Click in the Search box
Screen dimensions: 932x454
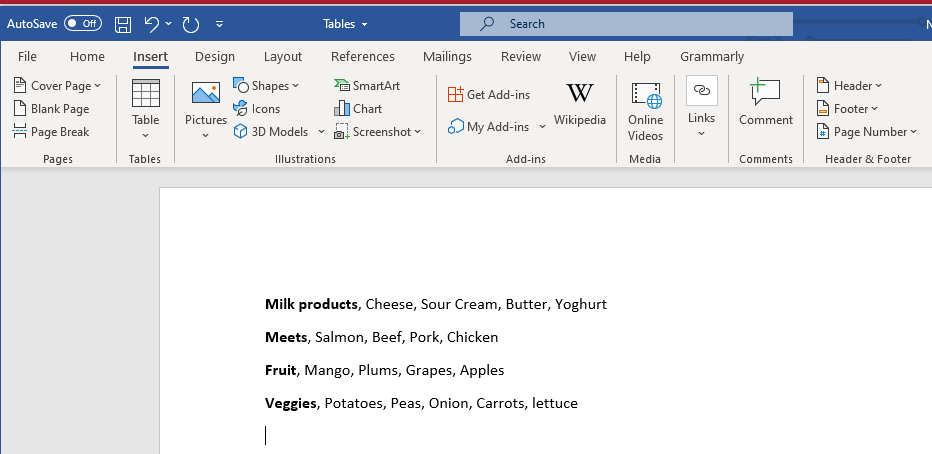tap(626, 23)
